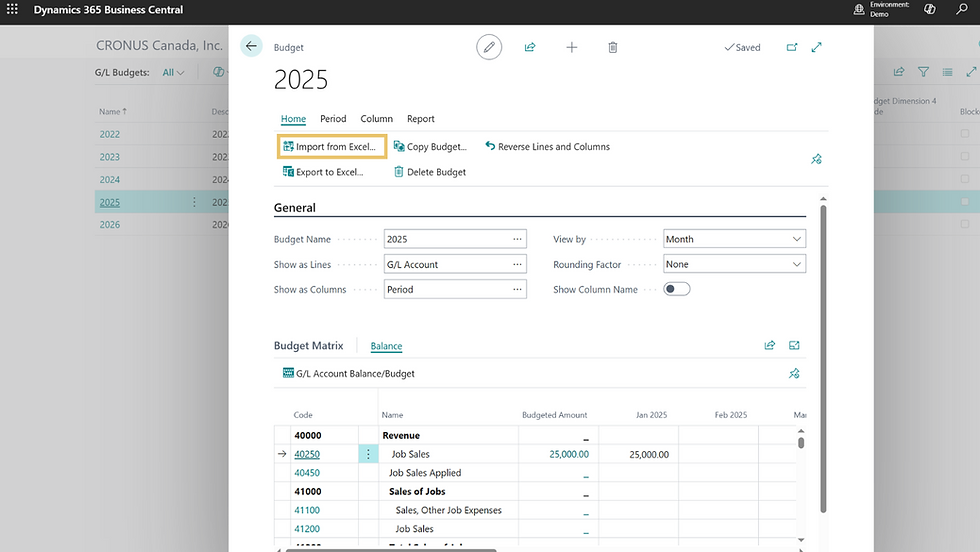
Task: Switch to the Home tab
Action: click(x=293, y=119)
